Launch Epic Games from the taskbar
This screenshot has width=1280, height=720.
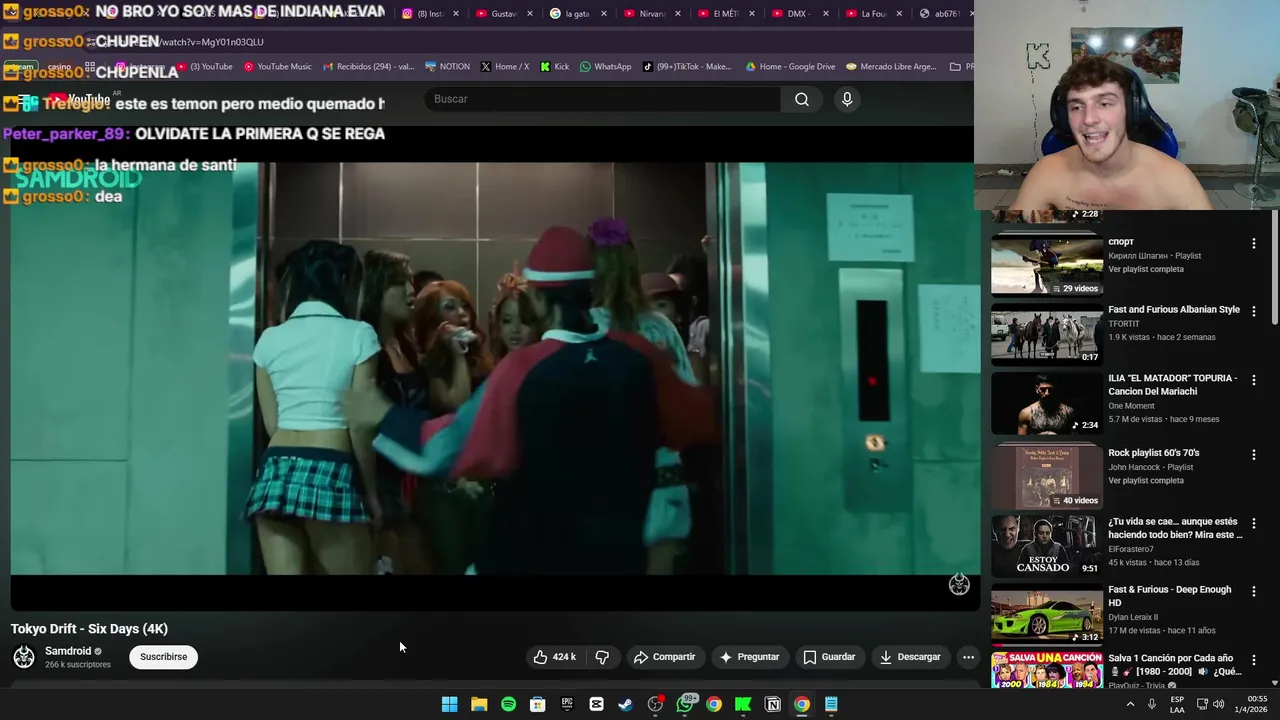[567, 705]
